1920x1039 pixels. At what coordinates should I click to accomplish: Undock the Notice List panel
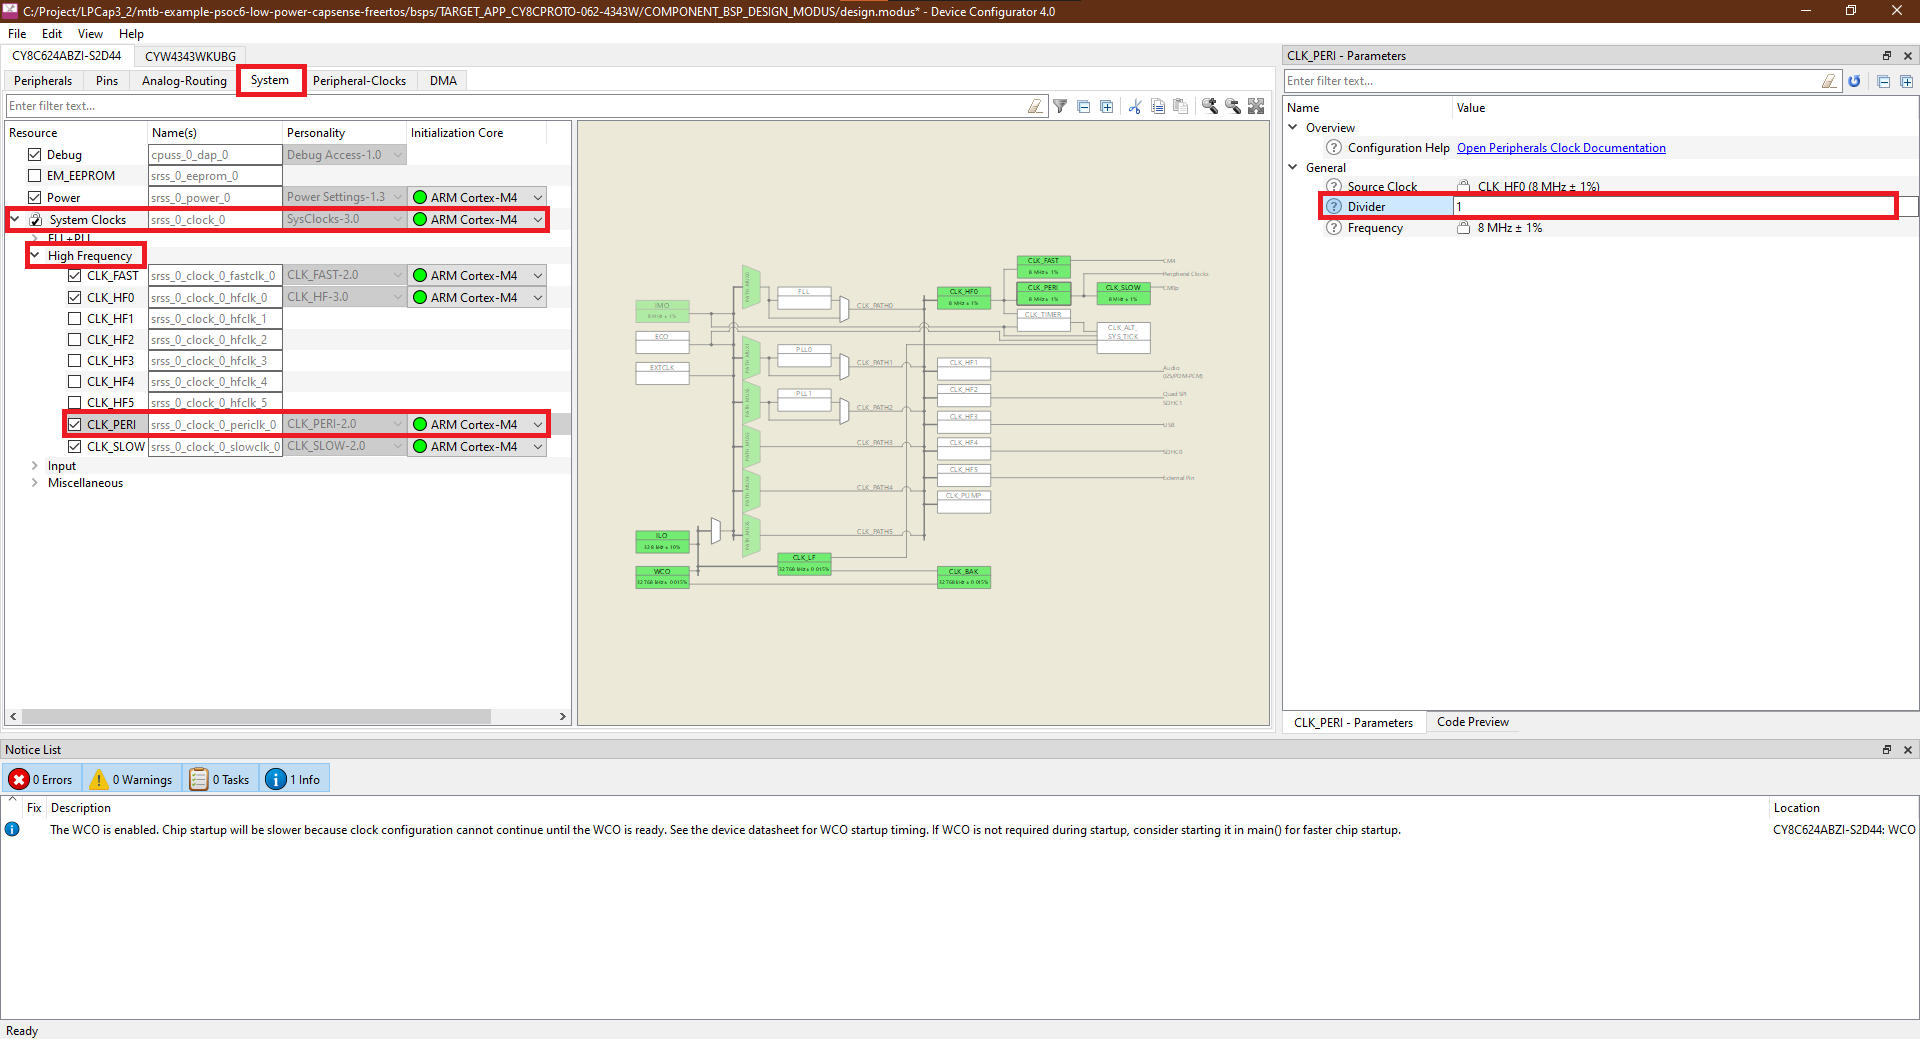click(x=1887, y=750)
